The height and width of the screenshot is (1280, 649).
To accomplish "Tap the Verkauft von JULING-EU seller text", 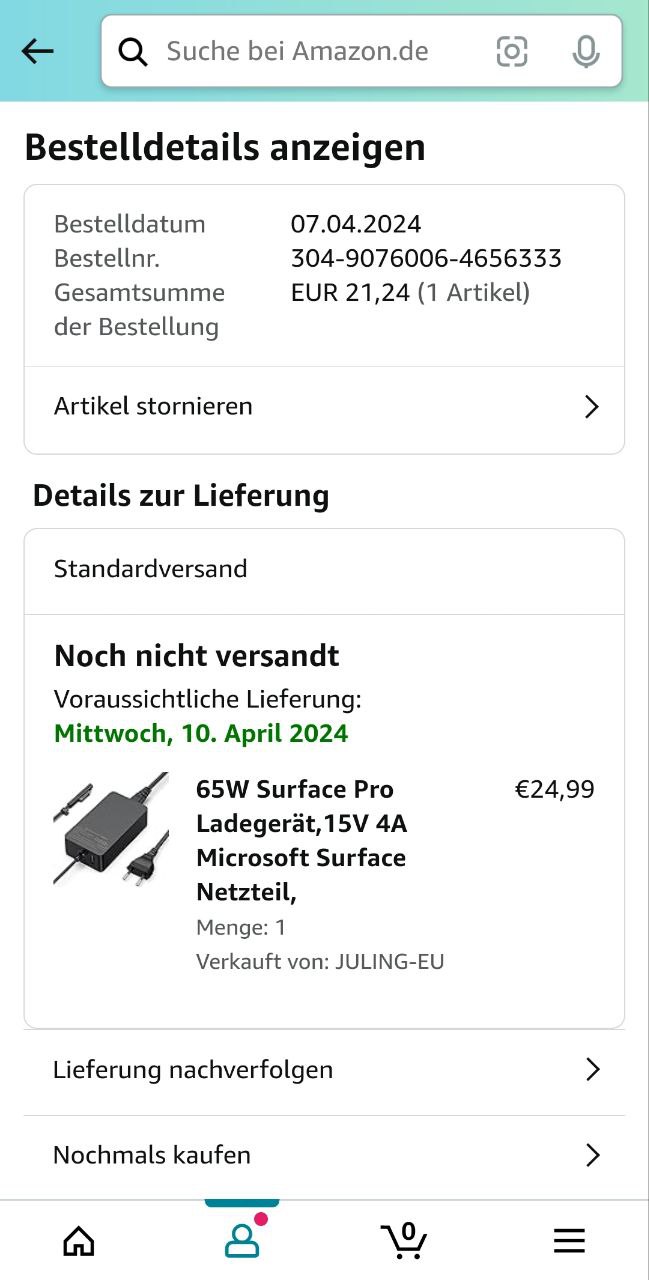I will click(320, 962).
